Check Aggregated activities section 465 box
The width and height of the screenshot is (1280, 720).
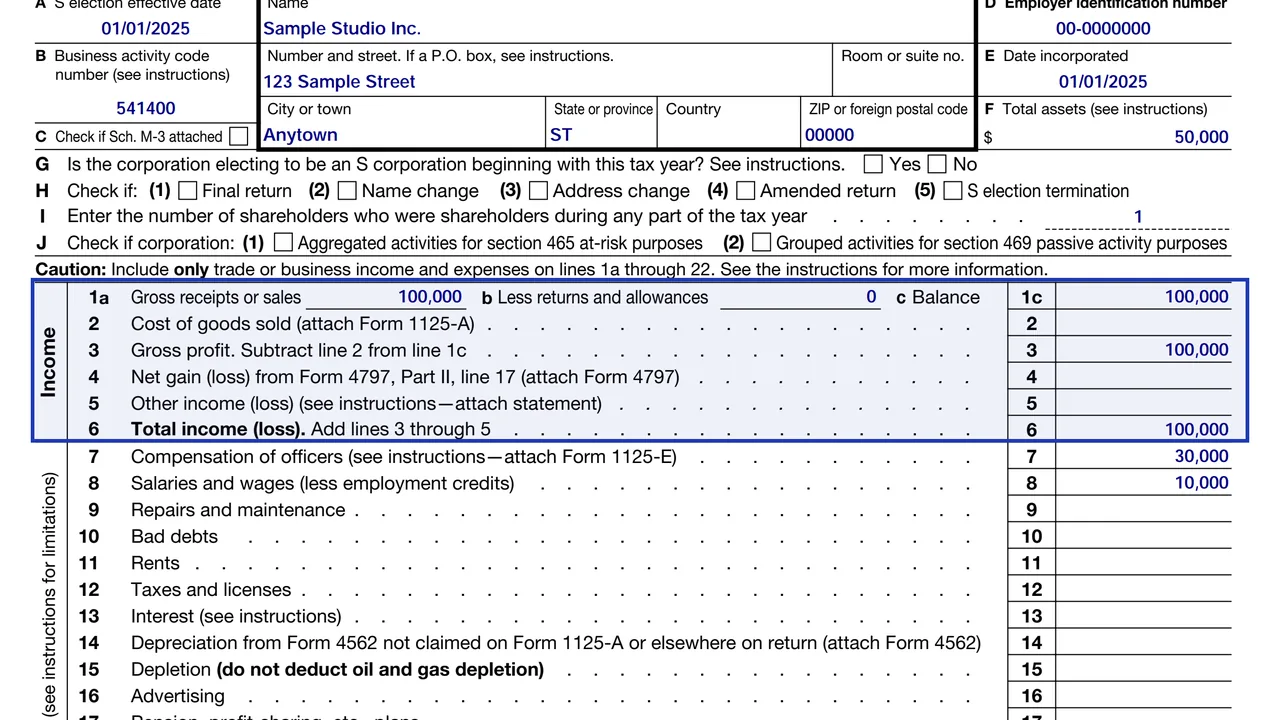click(283, 242)
